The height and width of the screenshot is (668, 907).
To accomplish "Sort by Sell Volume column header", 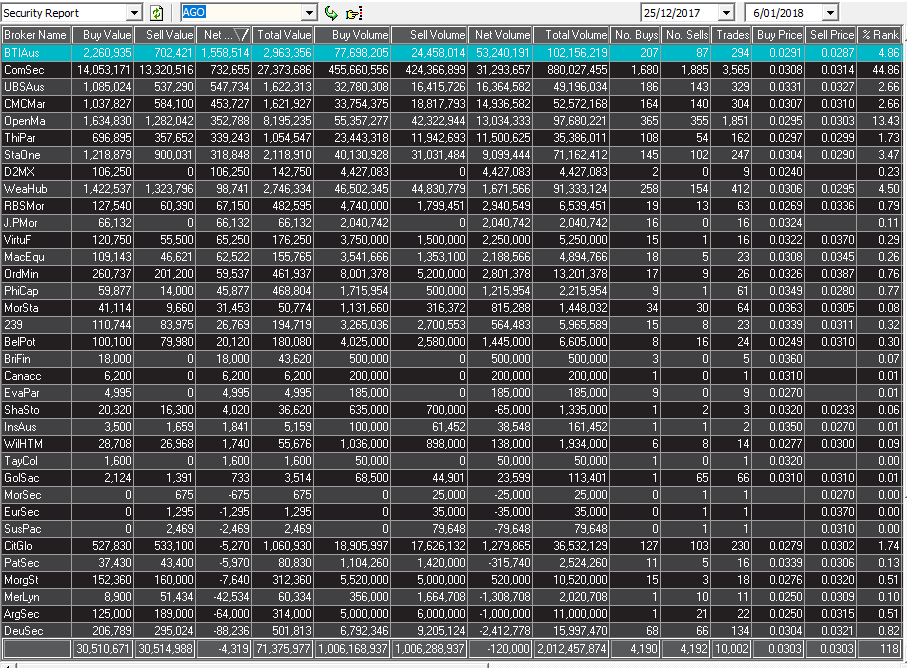I will 430,35.
